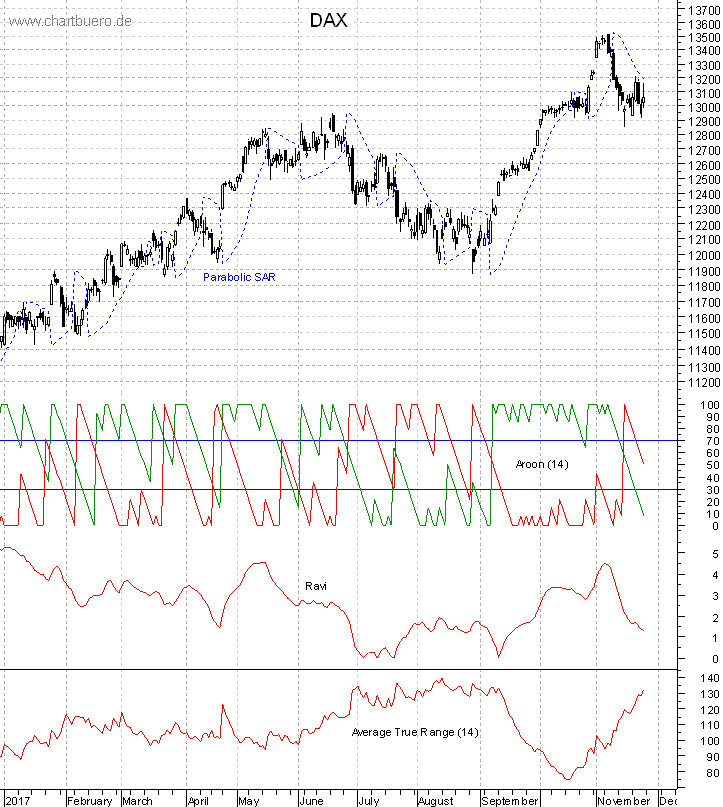Click the Average True Range (14) label
The height and width of the screenshot is (807, 723).
pos(415,732)
